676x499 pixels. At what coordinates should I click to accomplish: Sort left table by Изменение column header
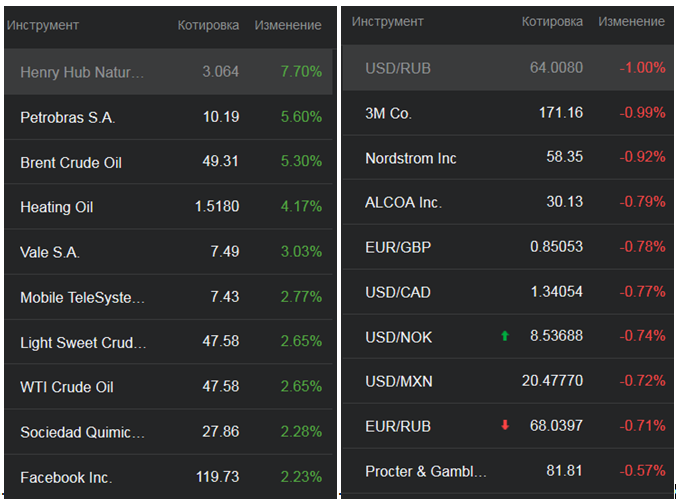coord(288,25)
